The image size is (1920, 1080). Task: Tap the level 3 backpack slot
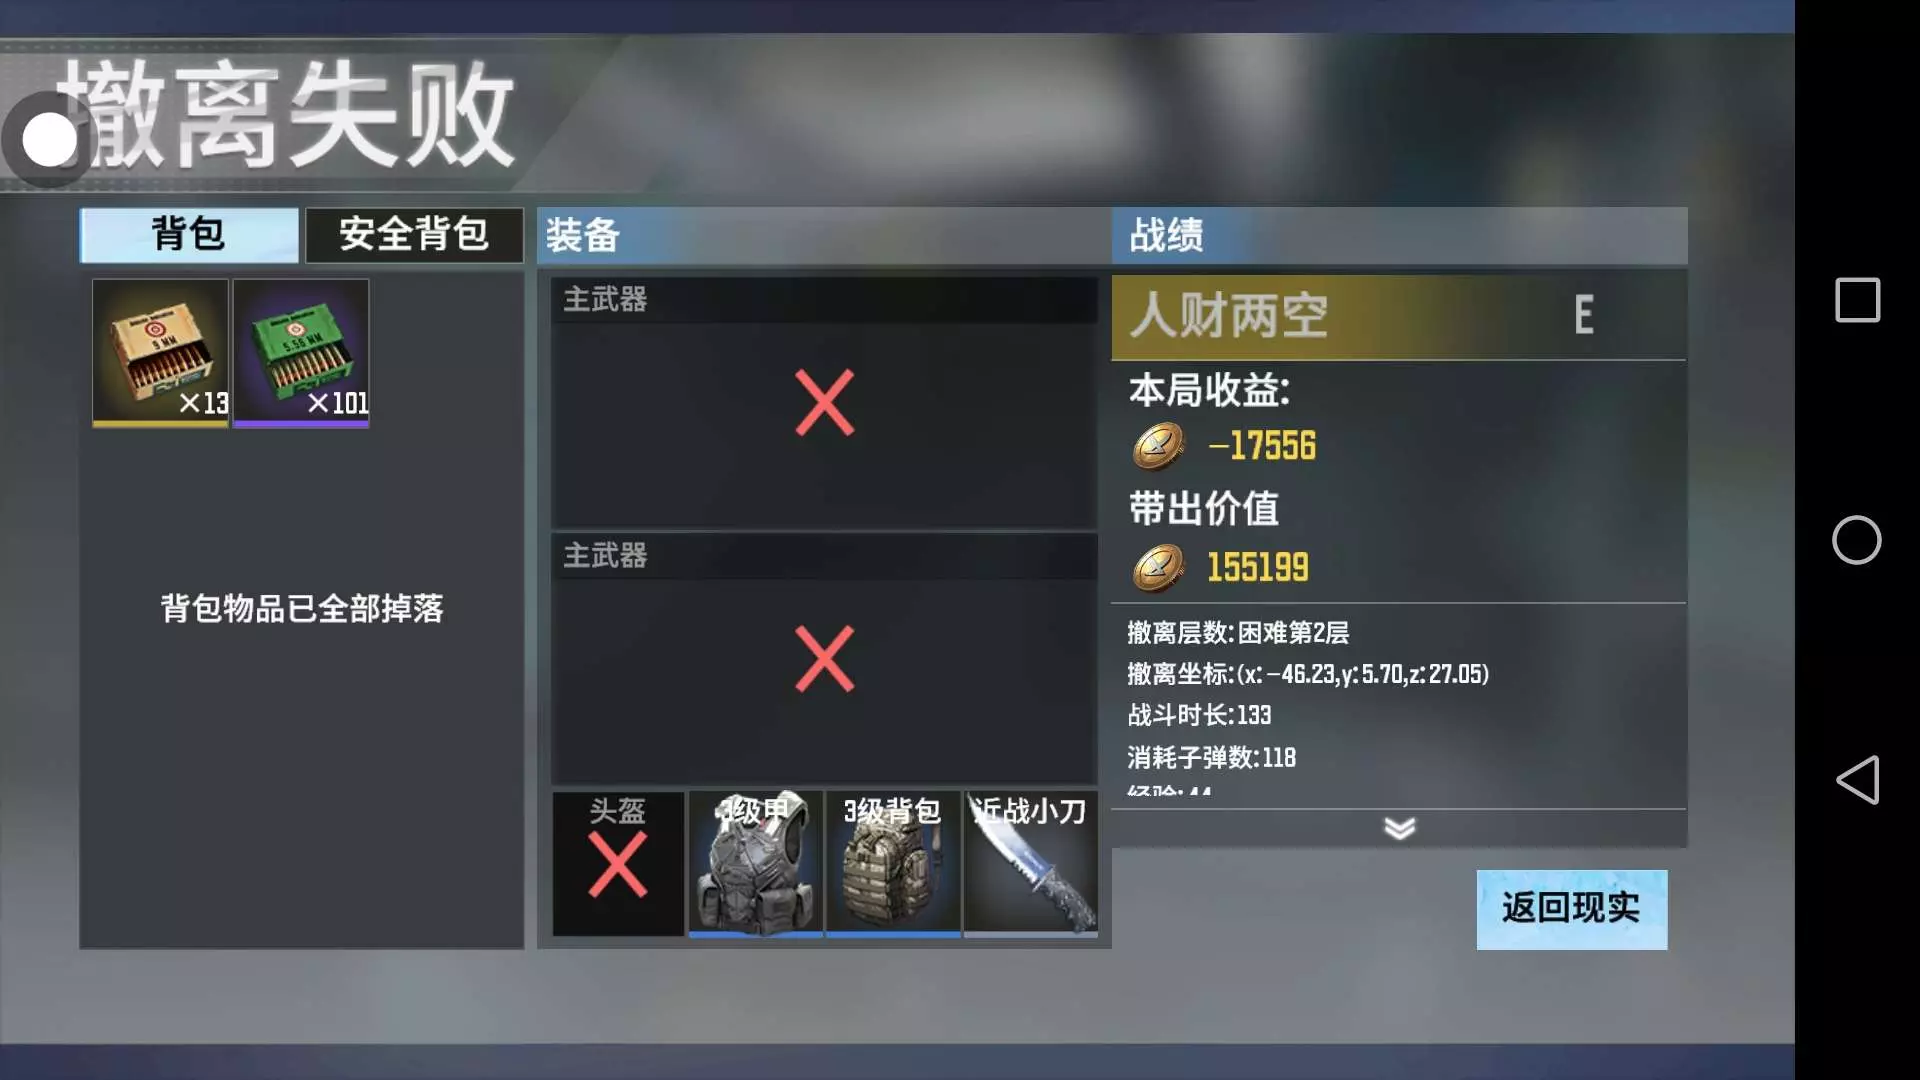point(893,864)
